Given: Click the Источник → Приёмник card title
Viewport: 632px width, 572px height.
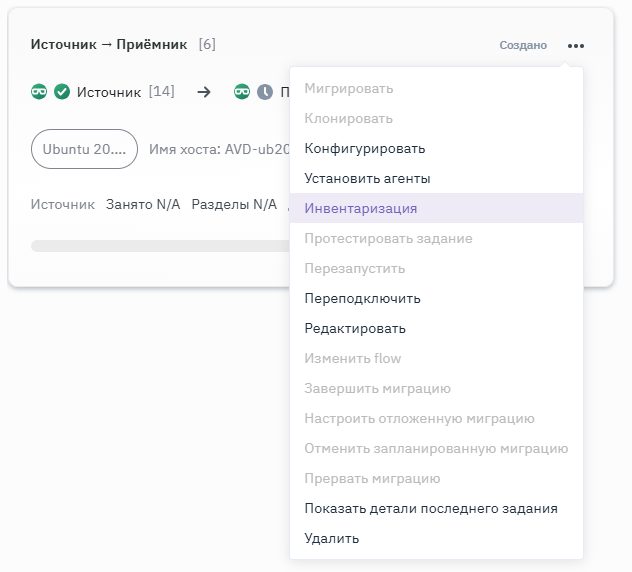Looking at the screenshot, I should tap(110, 44).
